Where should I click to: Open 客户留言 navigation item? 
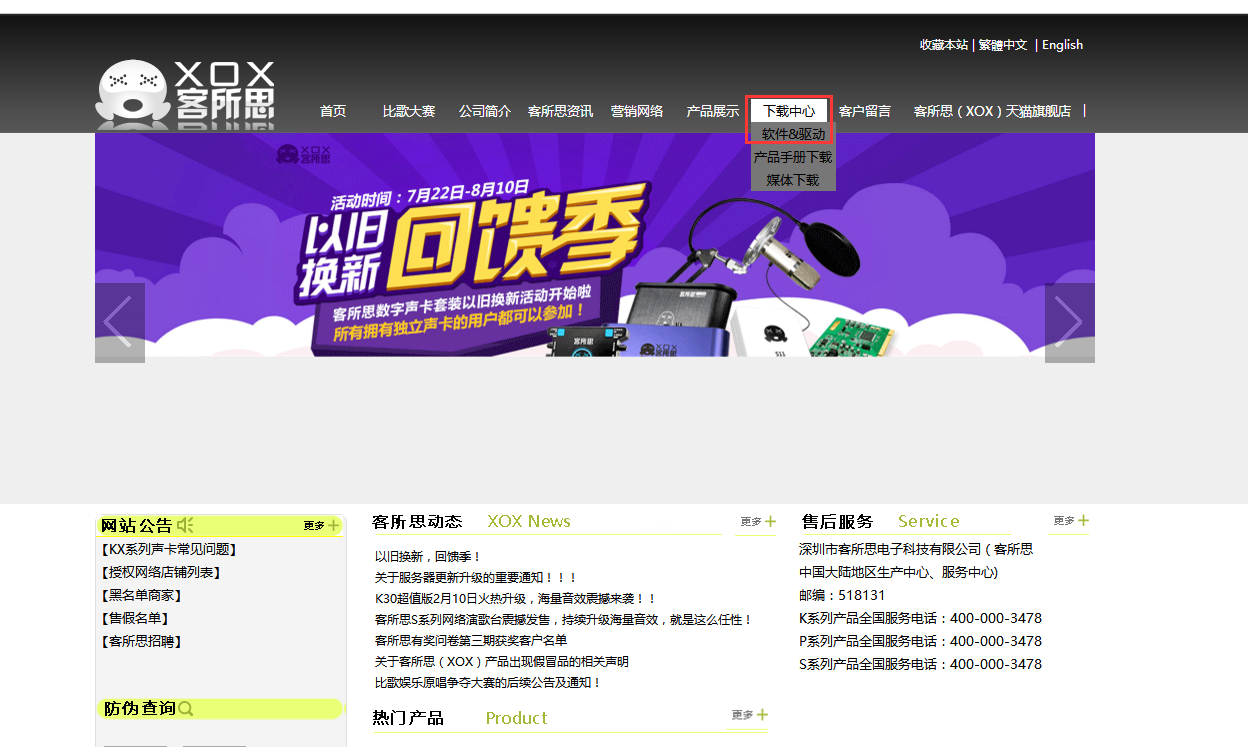click(x=865, y=111)
